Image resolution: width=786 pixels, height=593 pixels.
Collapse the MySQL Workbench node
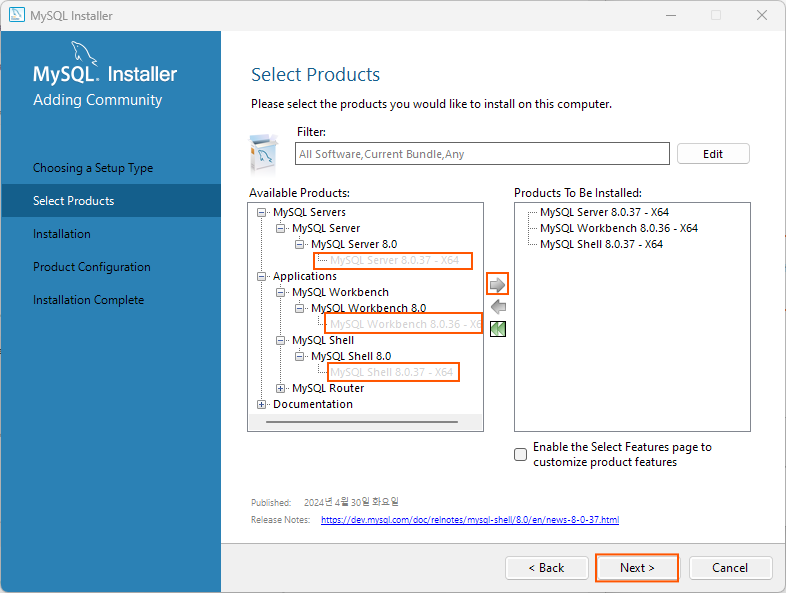coord(280,293)
